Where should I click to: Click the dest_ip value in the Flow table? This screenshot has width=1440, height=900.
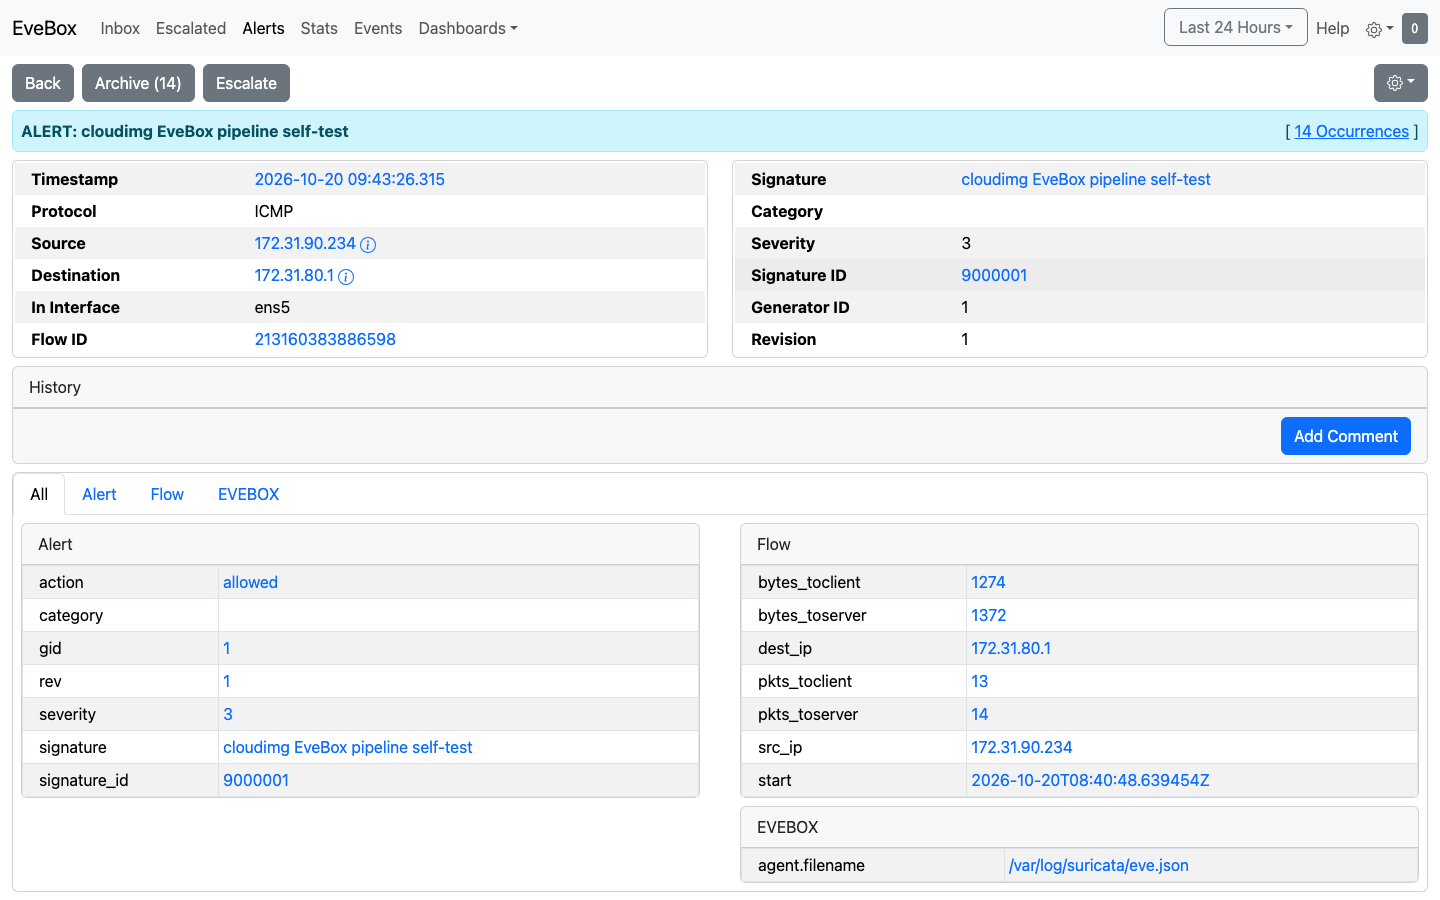pos(1011,648)
